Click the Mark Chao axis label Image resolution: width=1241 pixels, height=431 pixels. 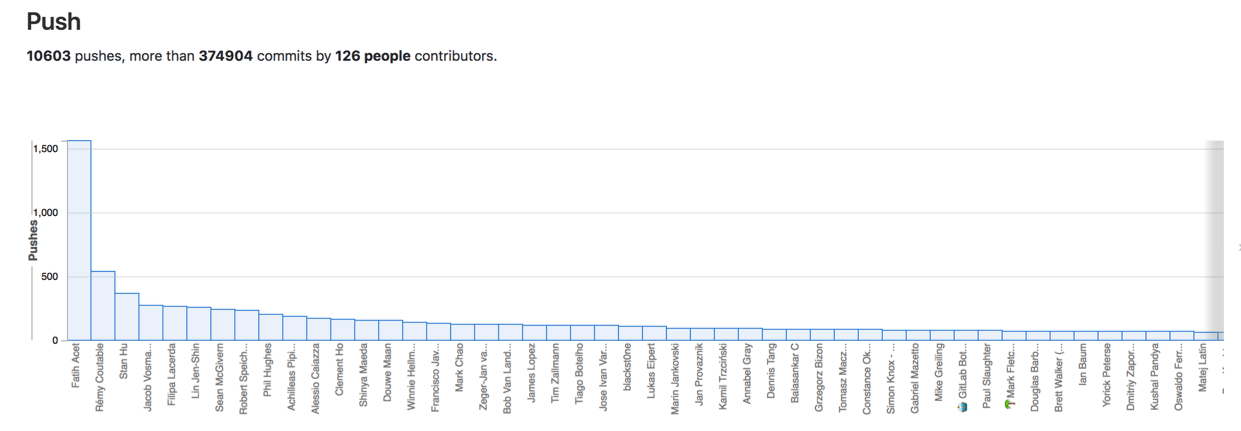click(x=462, y=372)
